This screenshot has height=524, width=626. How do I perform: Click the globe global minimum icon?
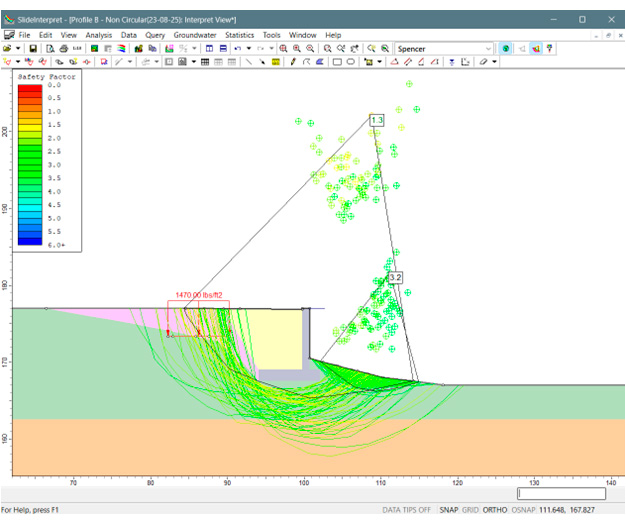point(506,48)
